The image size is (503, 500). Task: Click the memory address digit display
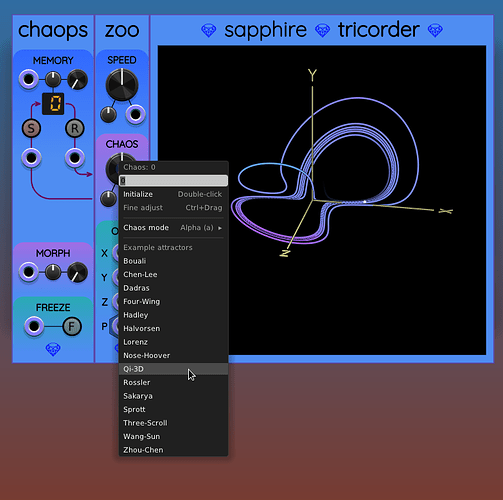click(53, 104)
